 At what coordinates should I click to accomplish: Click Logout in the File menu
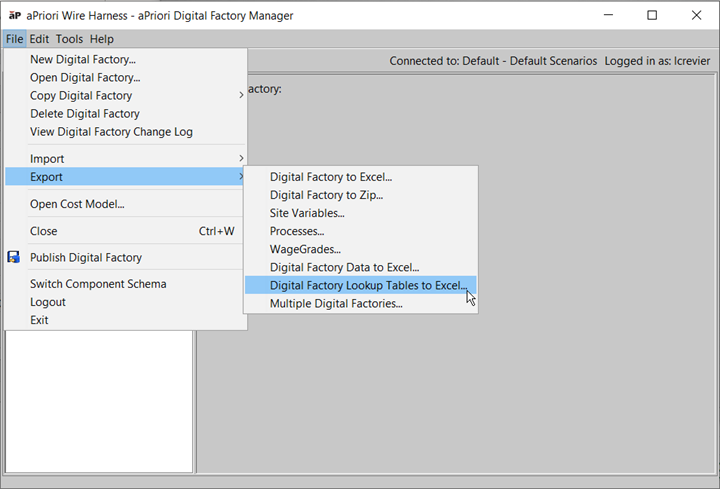point(125,302)
